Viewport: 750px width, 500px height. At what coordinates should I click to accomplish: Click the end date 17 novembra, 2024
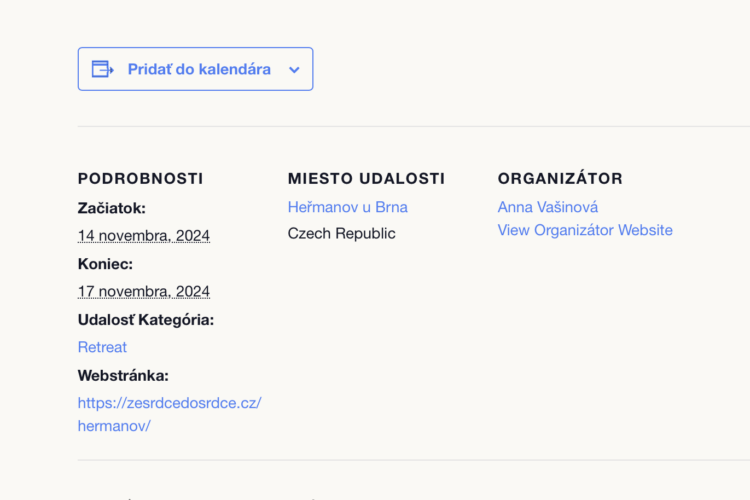pos(144,291)
